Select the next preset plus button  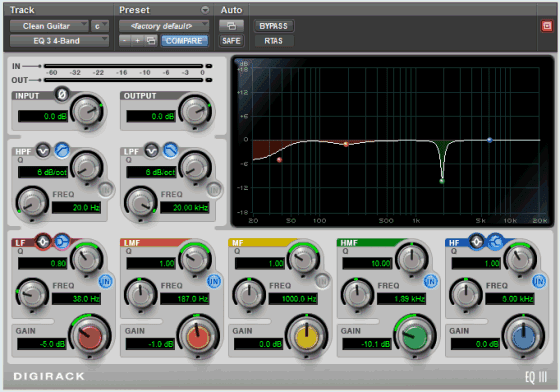point(138,41)
